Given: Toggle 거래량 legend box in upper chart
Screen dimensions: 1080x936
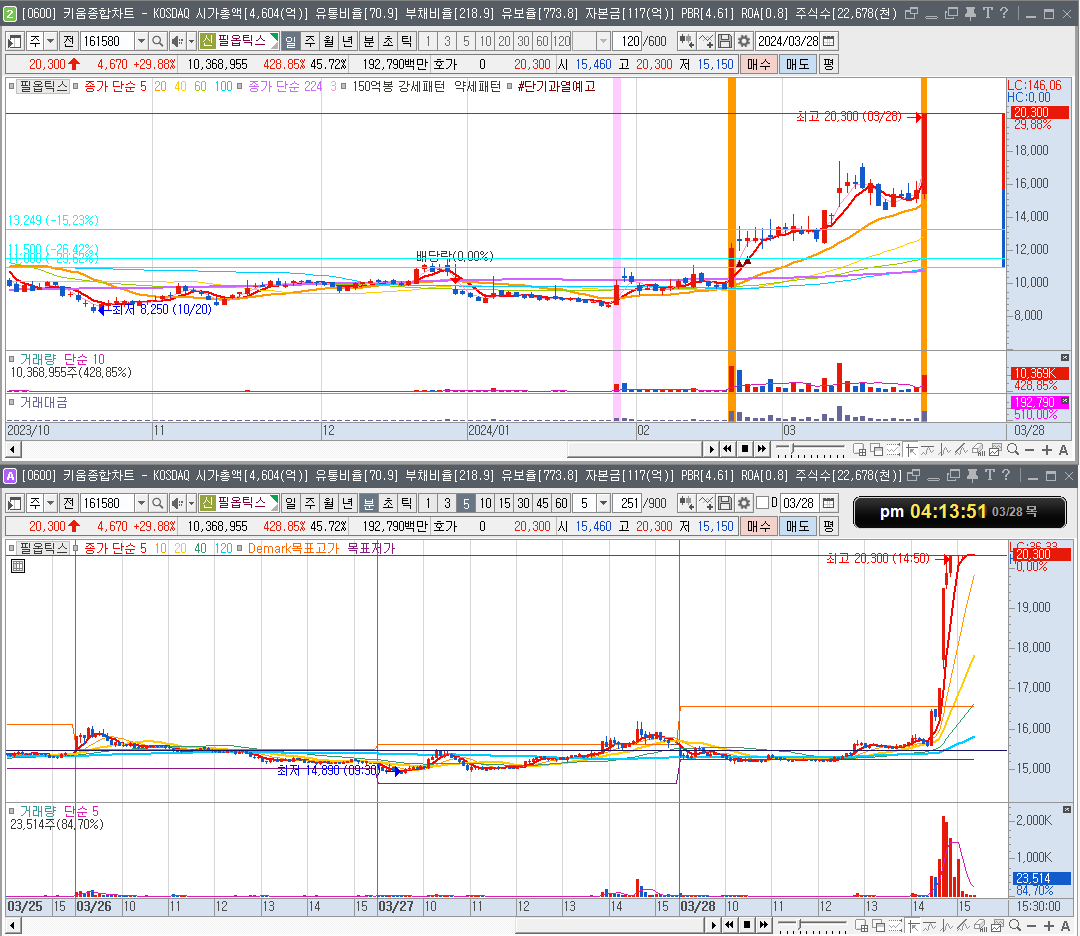Looking at the screenshot, I should 12,359.
